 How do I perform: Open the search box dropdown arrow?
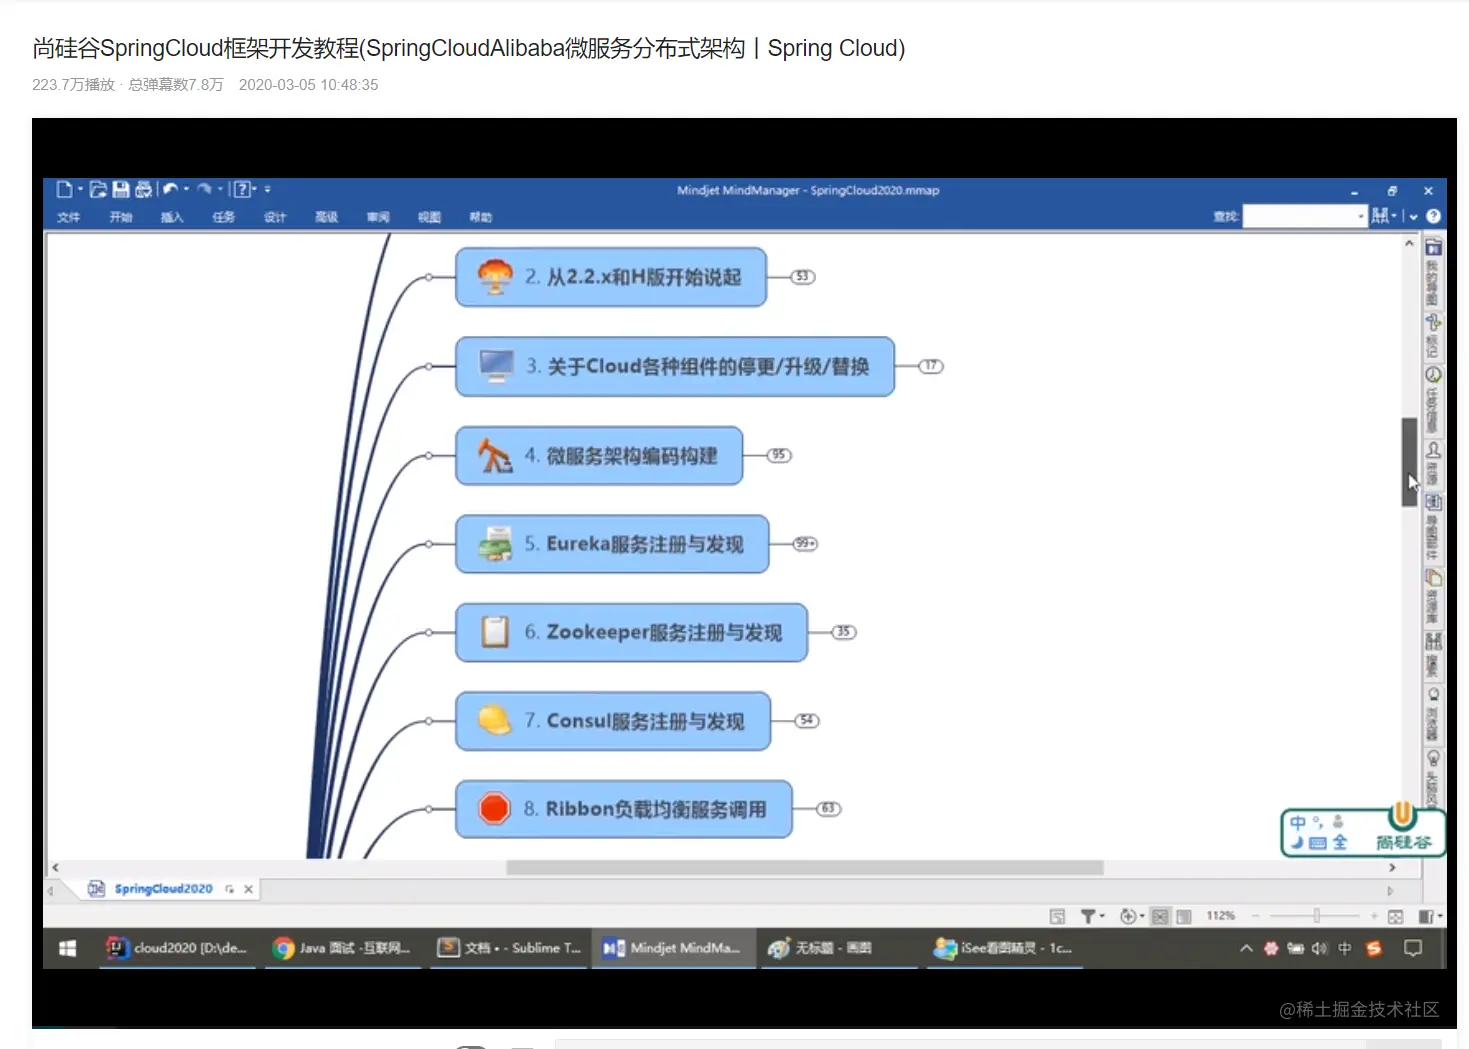click(x=1360, y=216)
